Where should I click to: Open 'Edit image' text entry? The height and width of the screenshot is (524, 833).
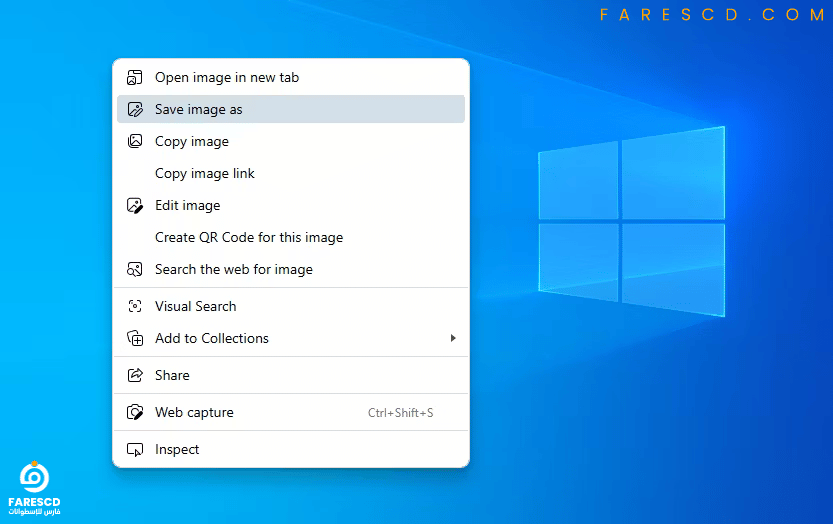pyautogui.click(x=188, y=205)
